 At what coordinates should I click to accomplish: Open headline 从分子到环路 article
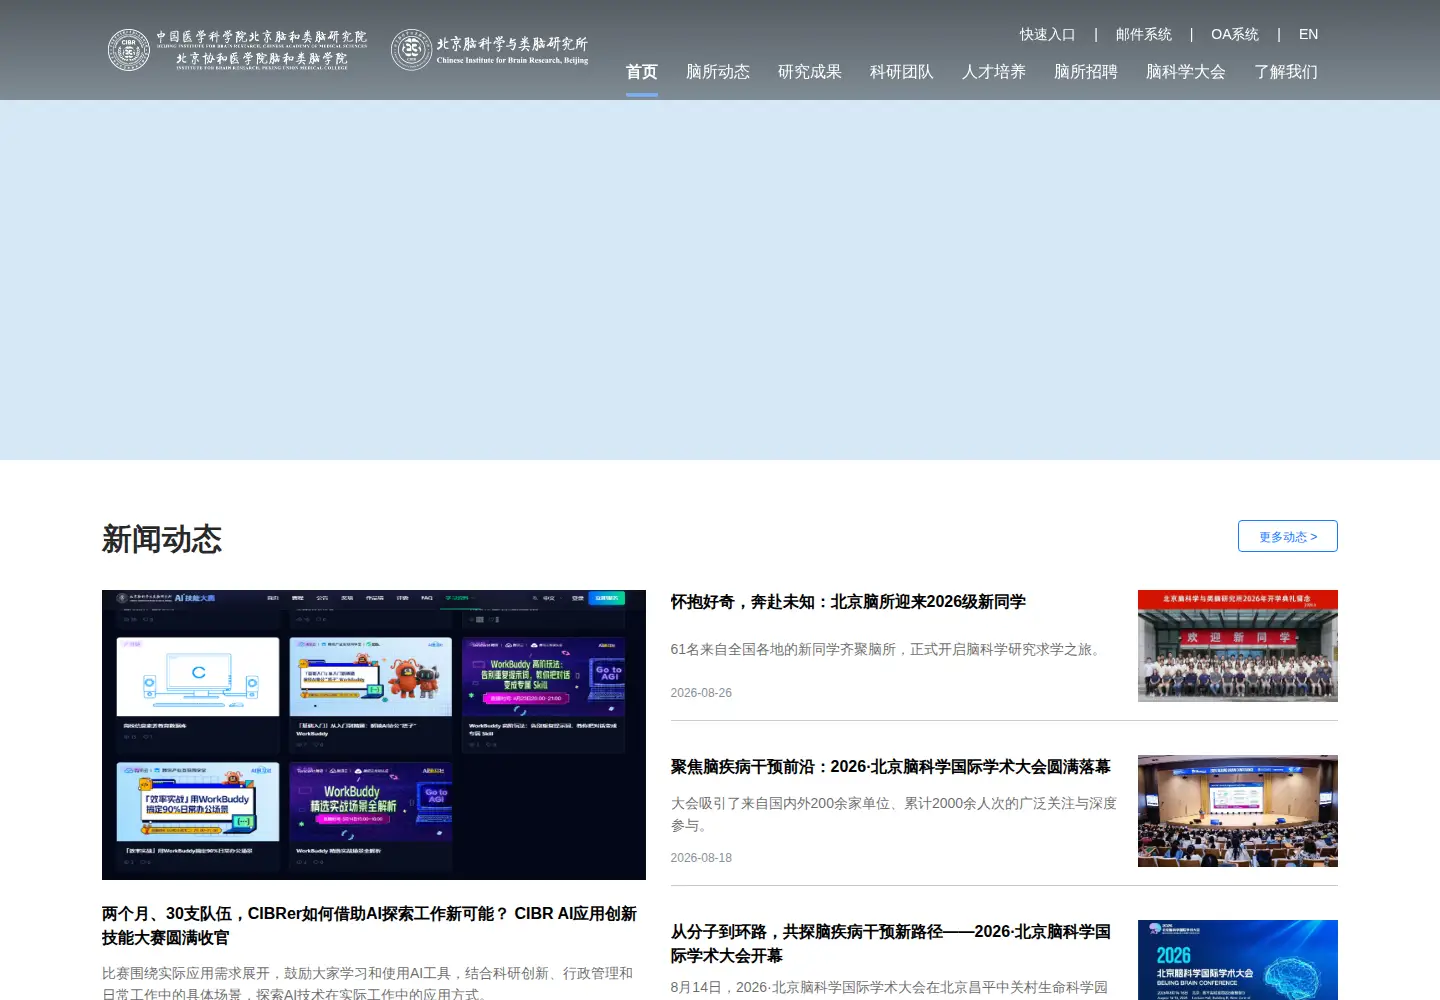[x=891, y=944]
